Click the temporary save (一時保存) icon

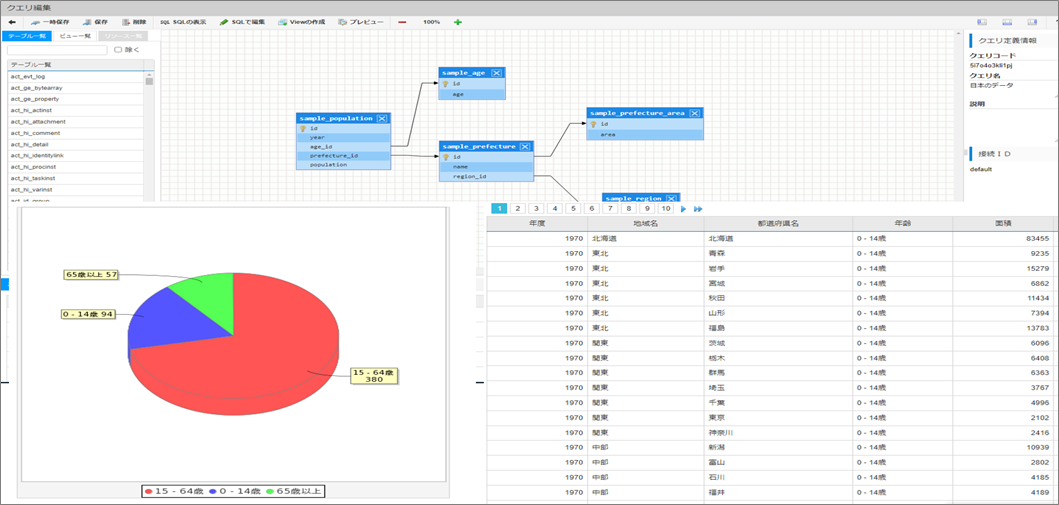(37, 22)
